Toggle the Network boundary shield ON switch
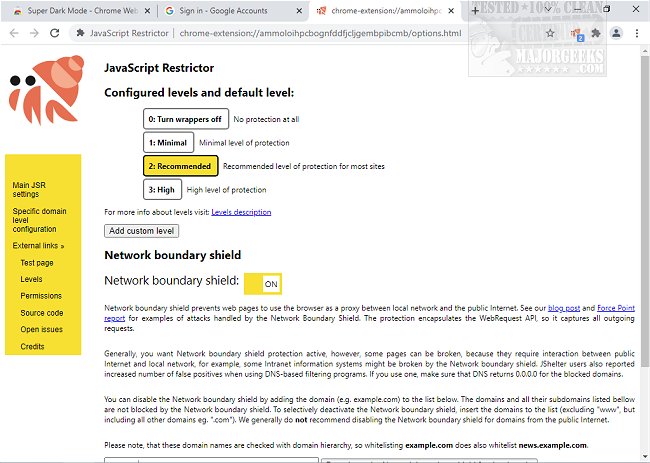 pyautogui.click(x=263, y=282)
